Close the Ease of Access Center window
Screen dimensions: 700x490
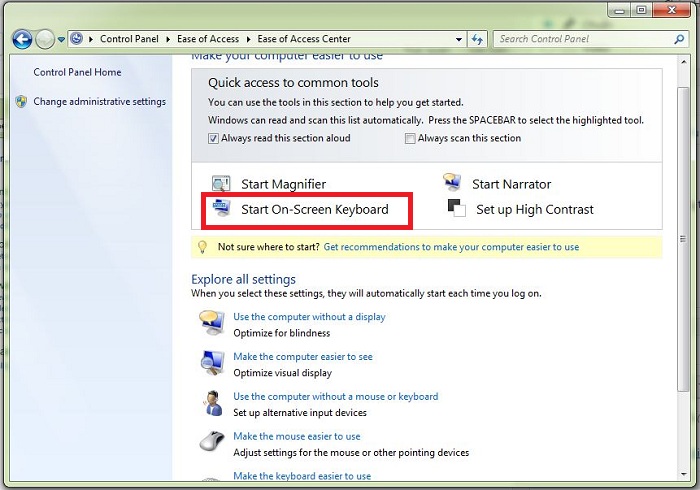point(671,10)
